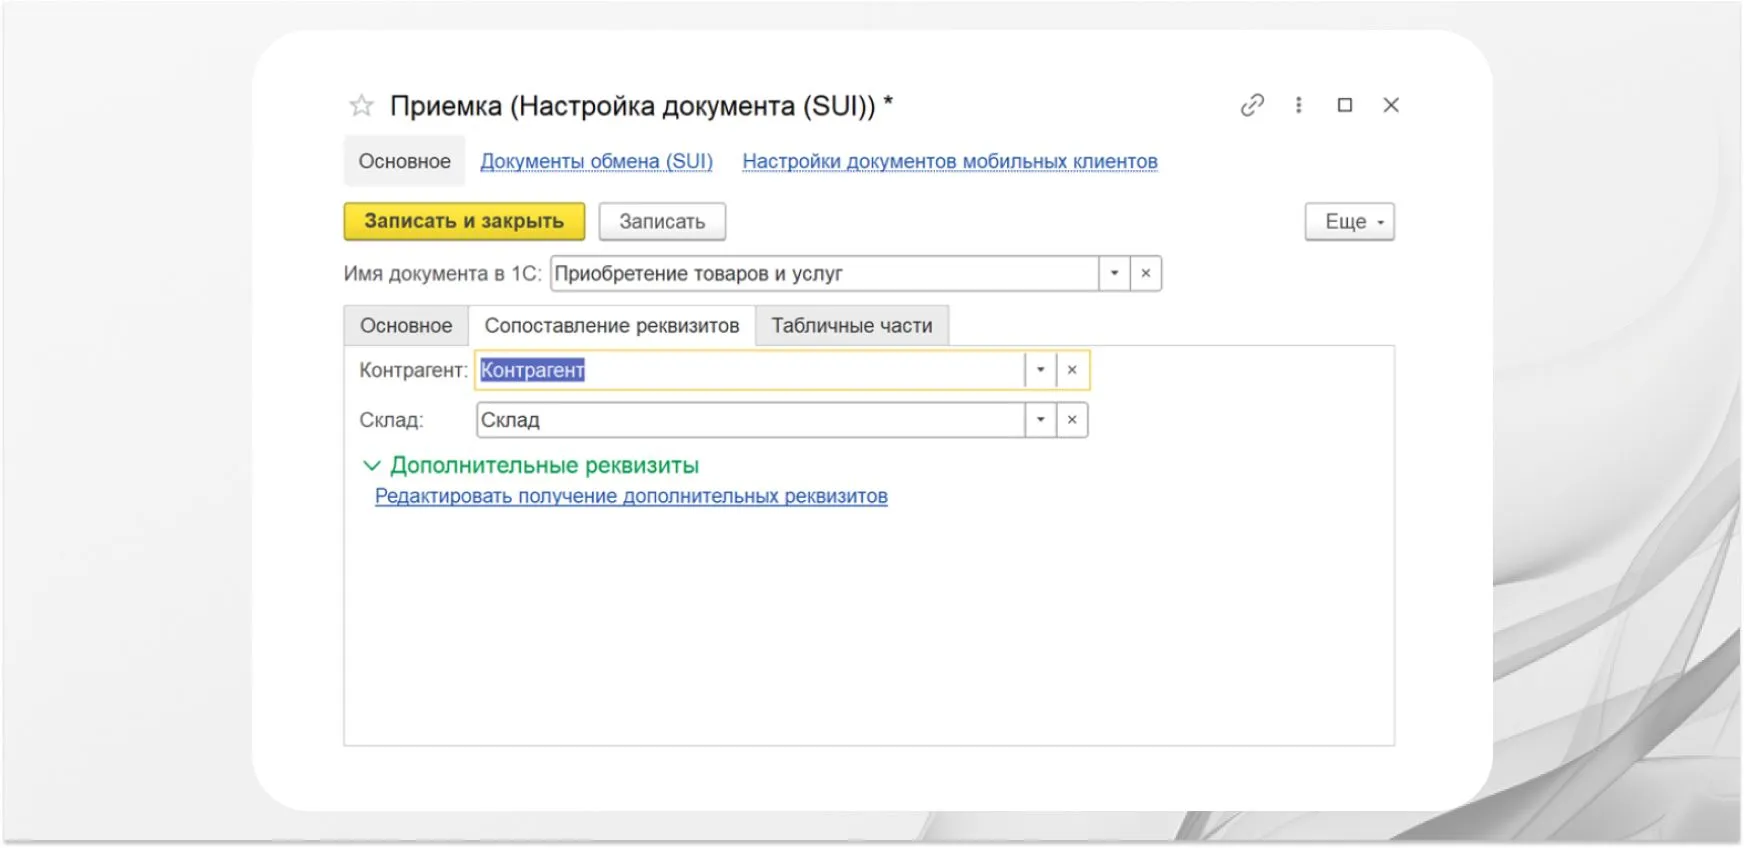Click into Приобретение товаров и услуг field
This screenshot has height=848, width=1744.
pos(824,273)
